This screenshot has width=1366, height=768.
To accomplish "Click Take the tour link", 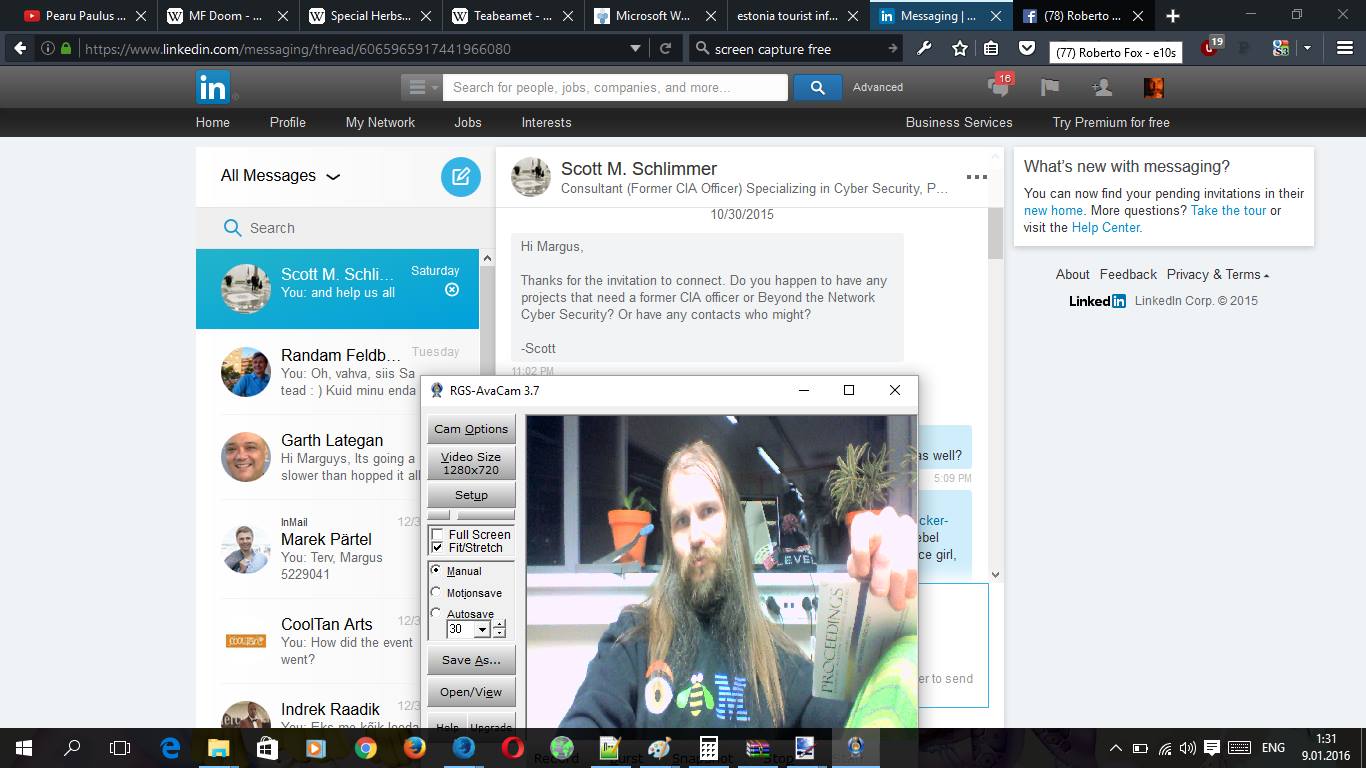I will pyautogui.click(x=1229, y=210).
